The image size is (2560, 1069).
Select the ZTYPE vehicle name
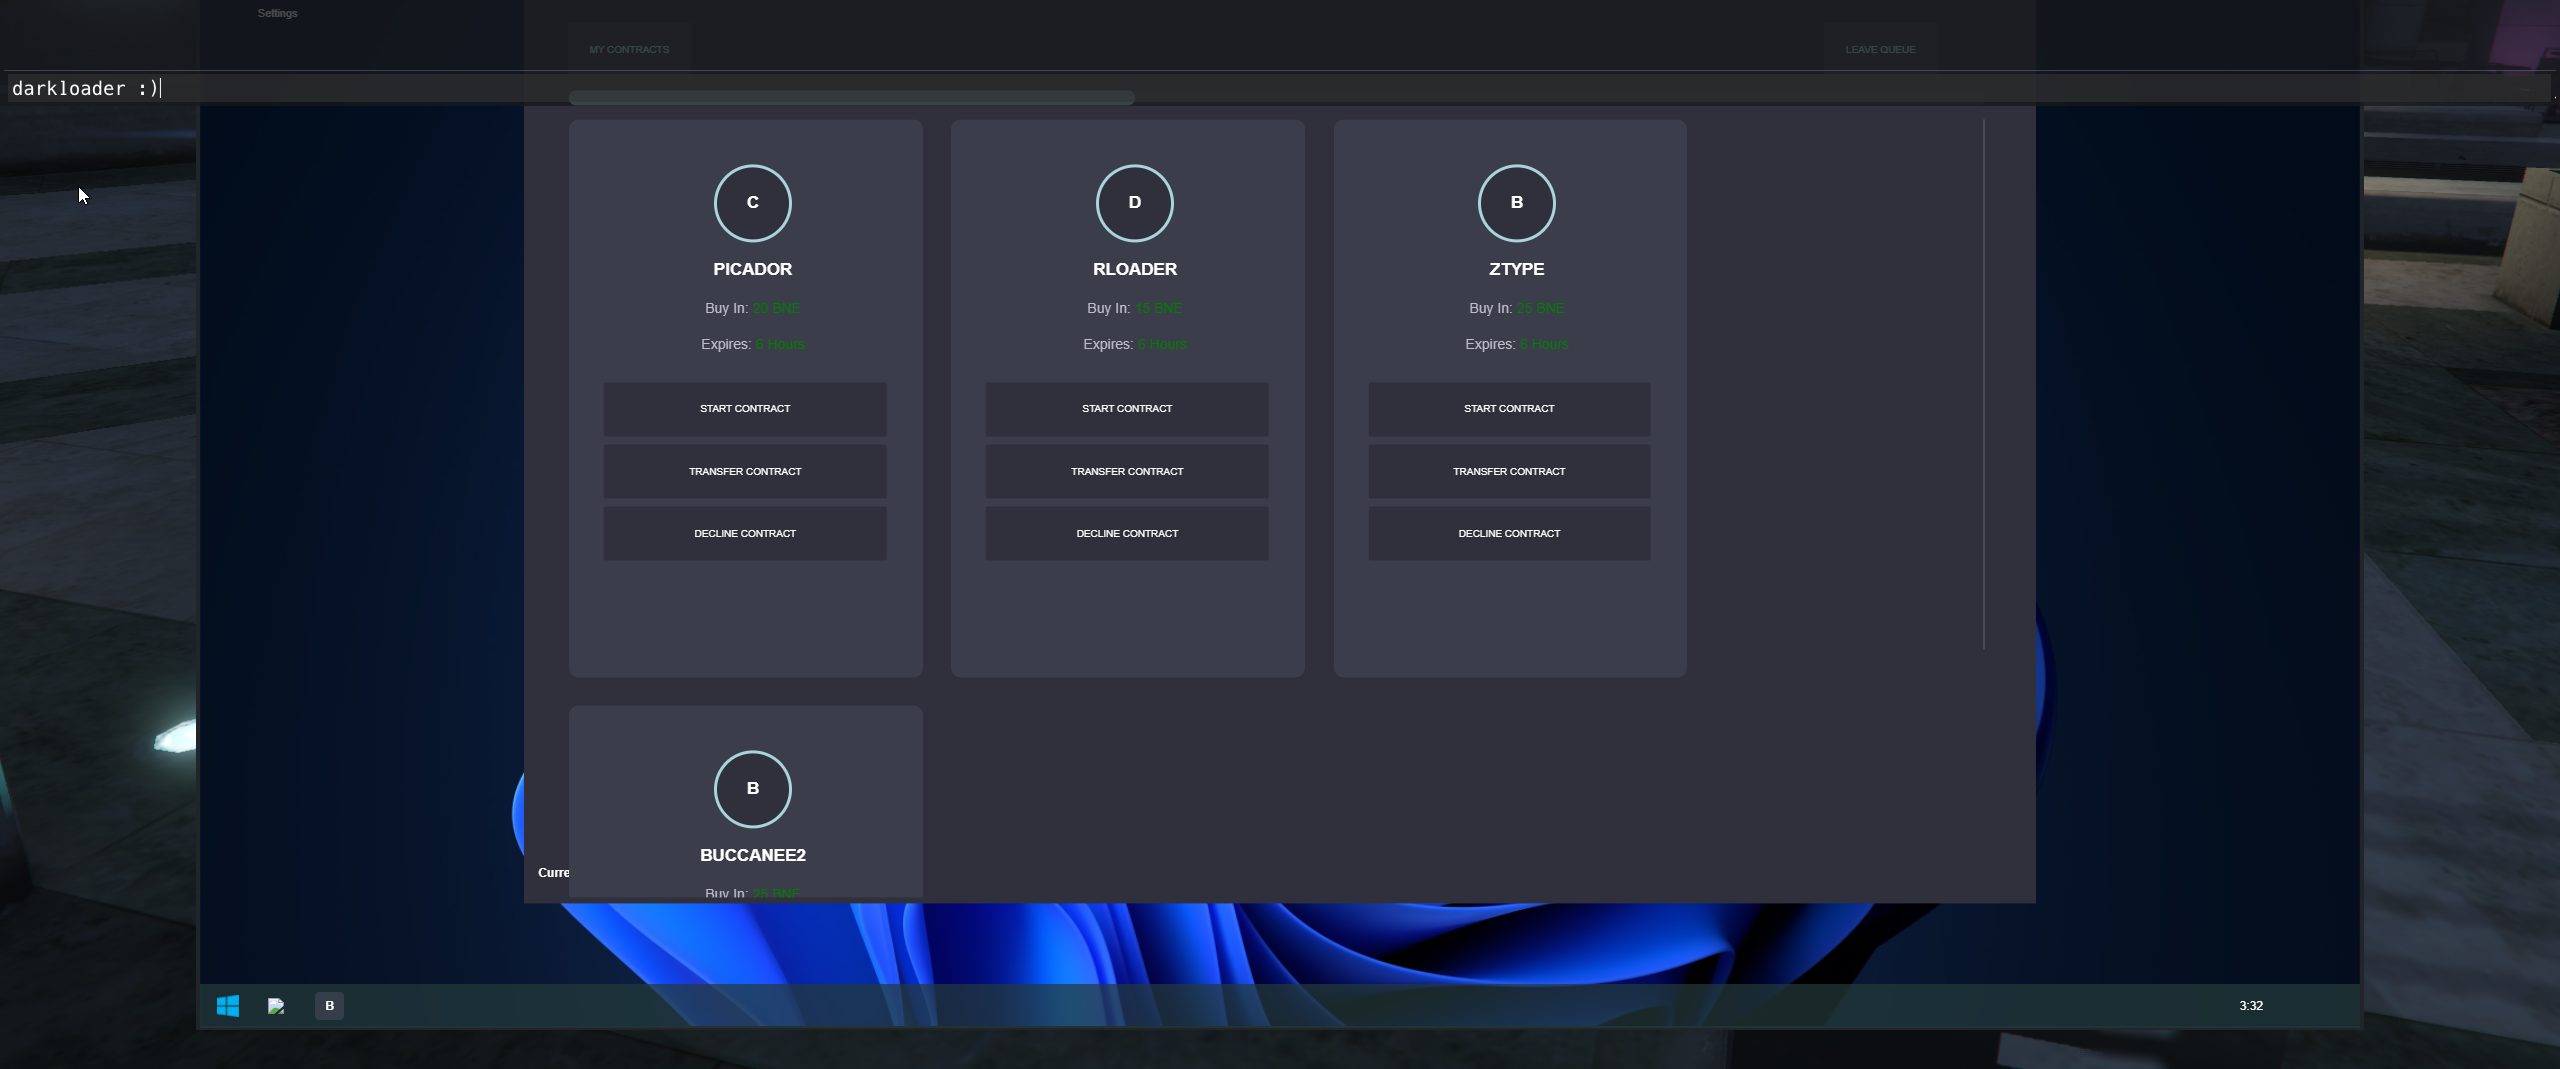click(1516, 269)
